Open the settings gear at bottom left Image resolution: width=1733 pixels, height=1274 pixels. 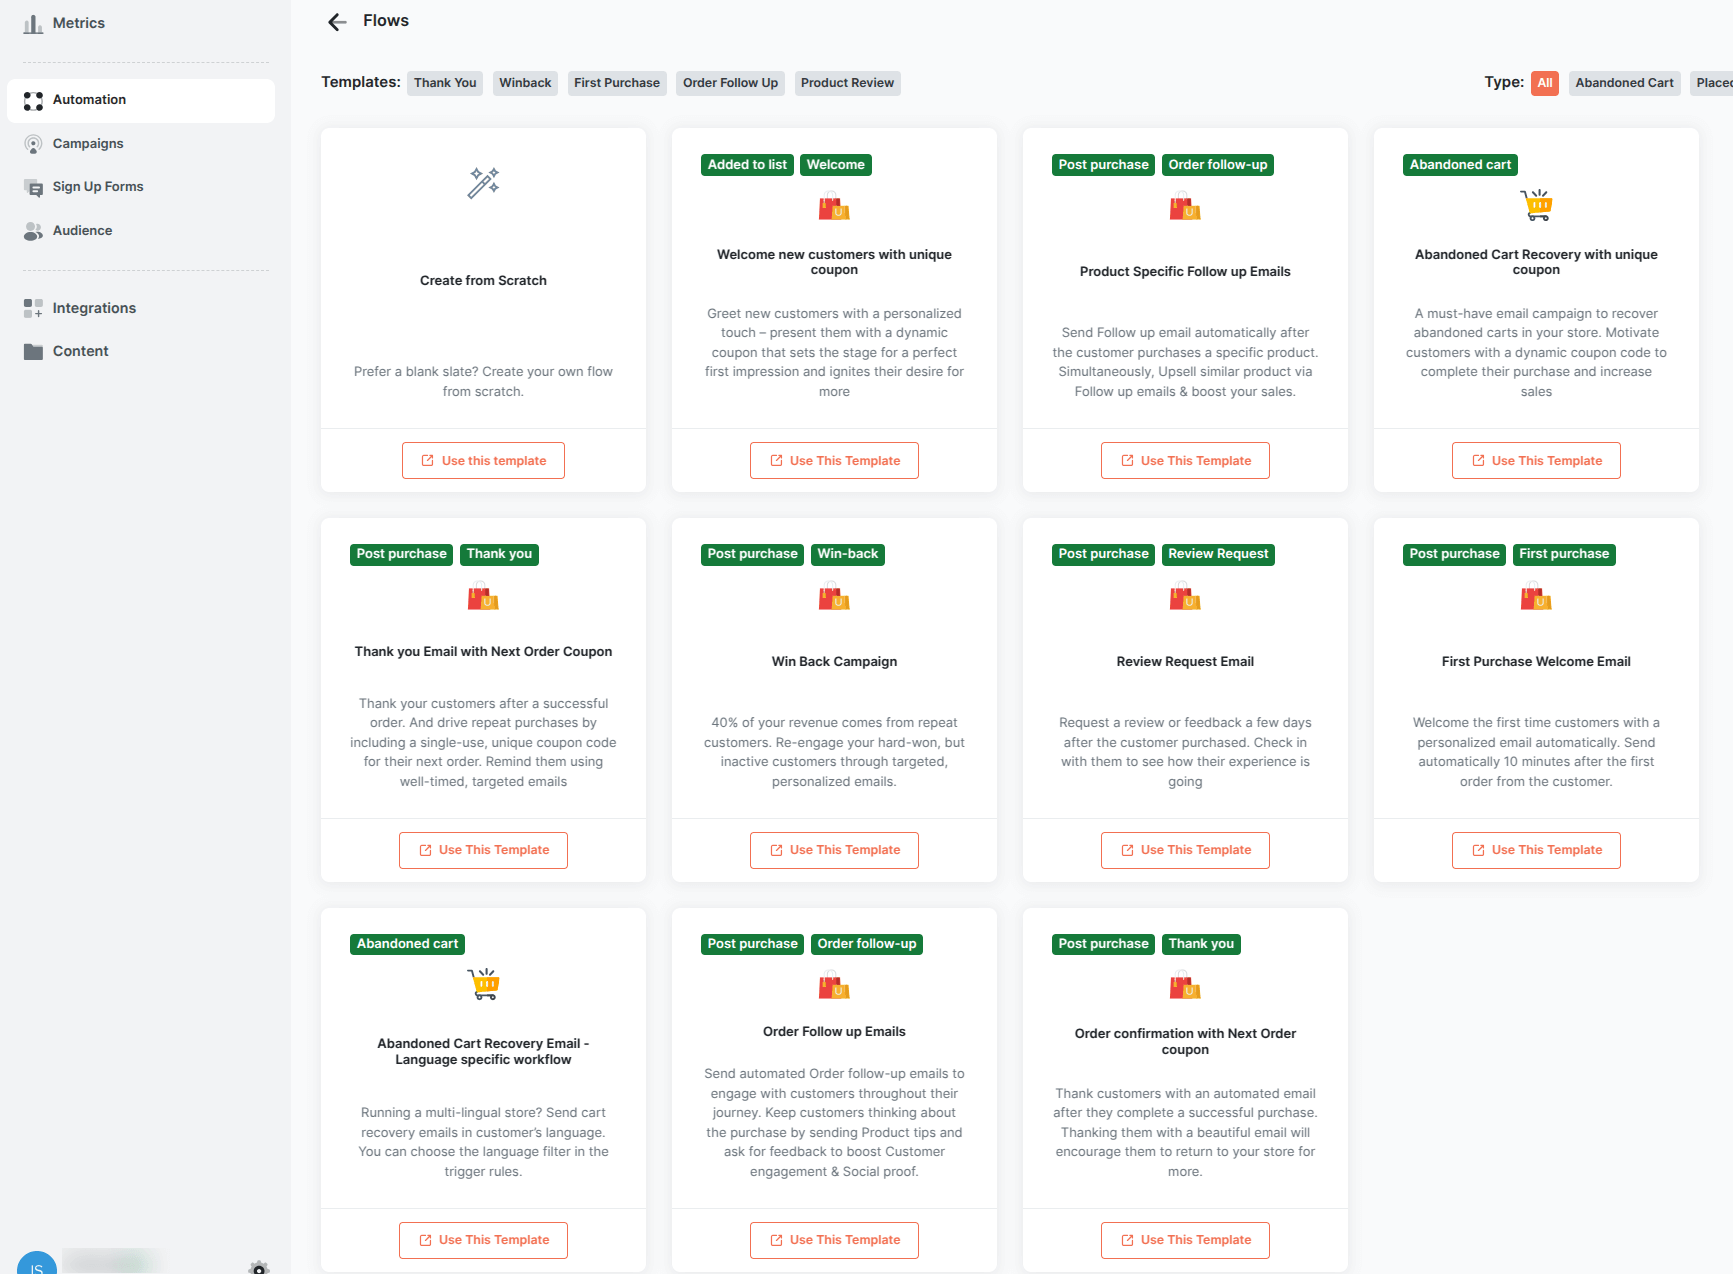(258, 1266)
